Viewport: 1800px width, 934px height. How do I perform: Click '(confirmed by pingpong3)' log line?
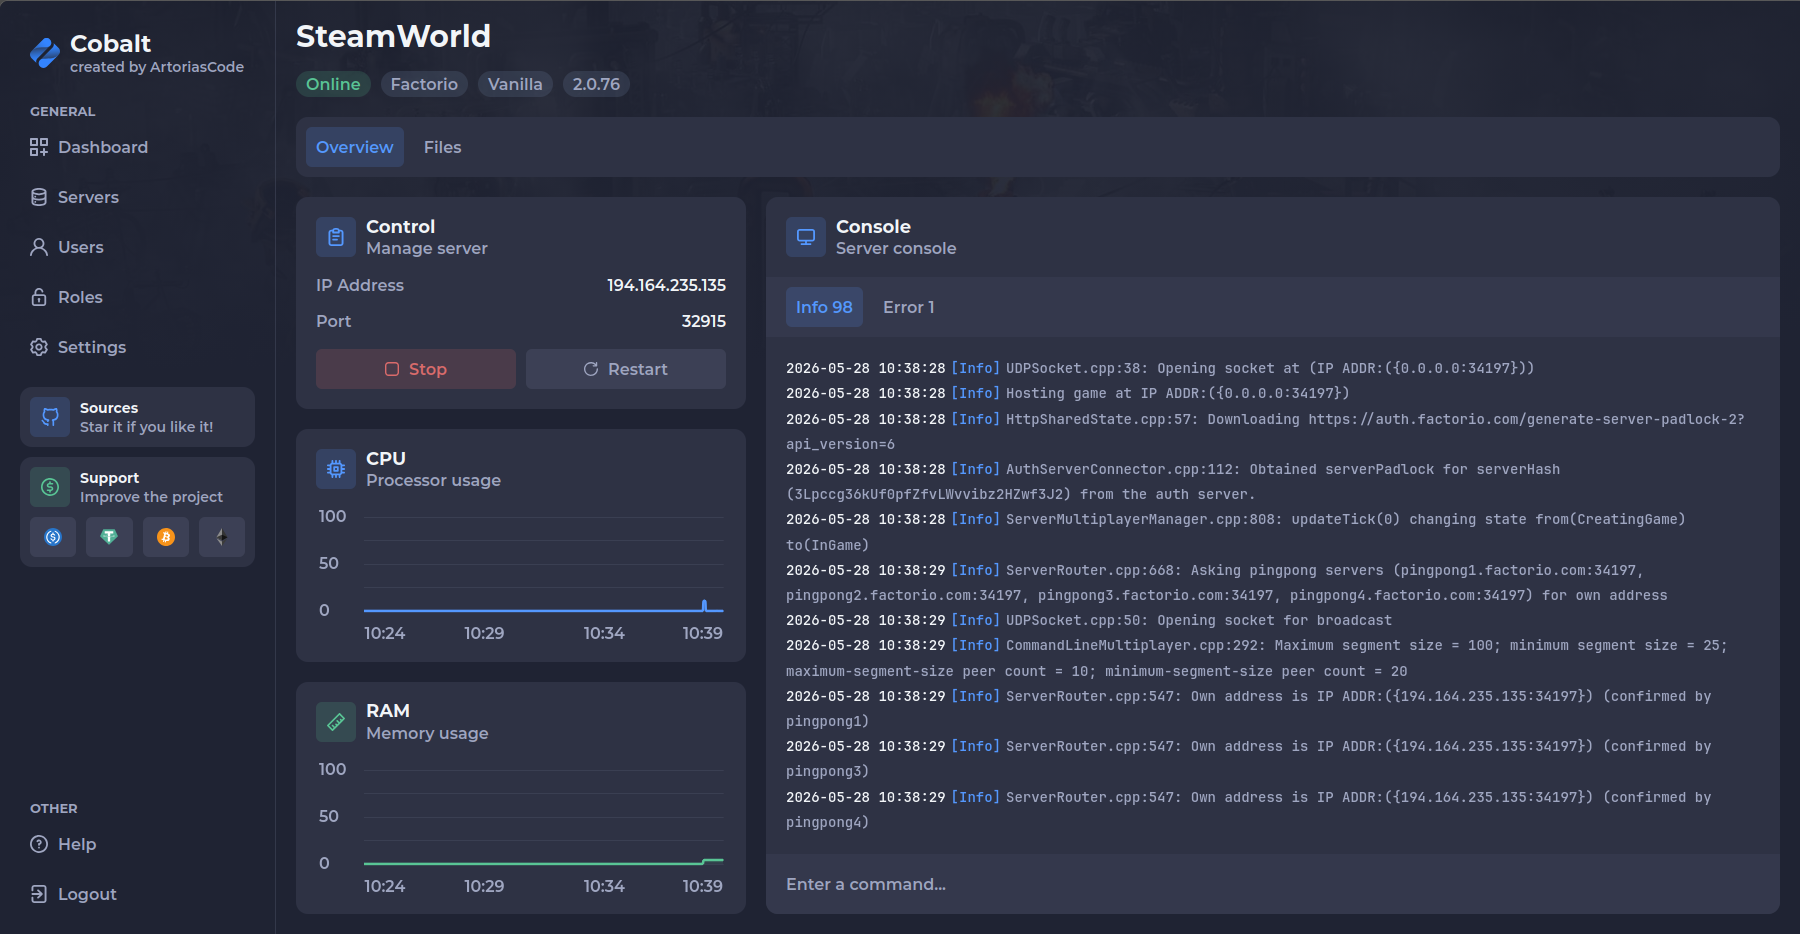1249,758
